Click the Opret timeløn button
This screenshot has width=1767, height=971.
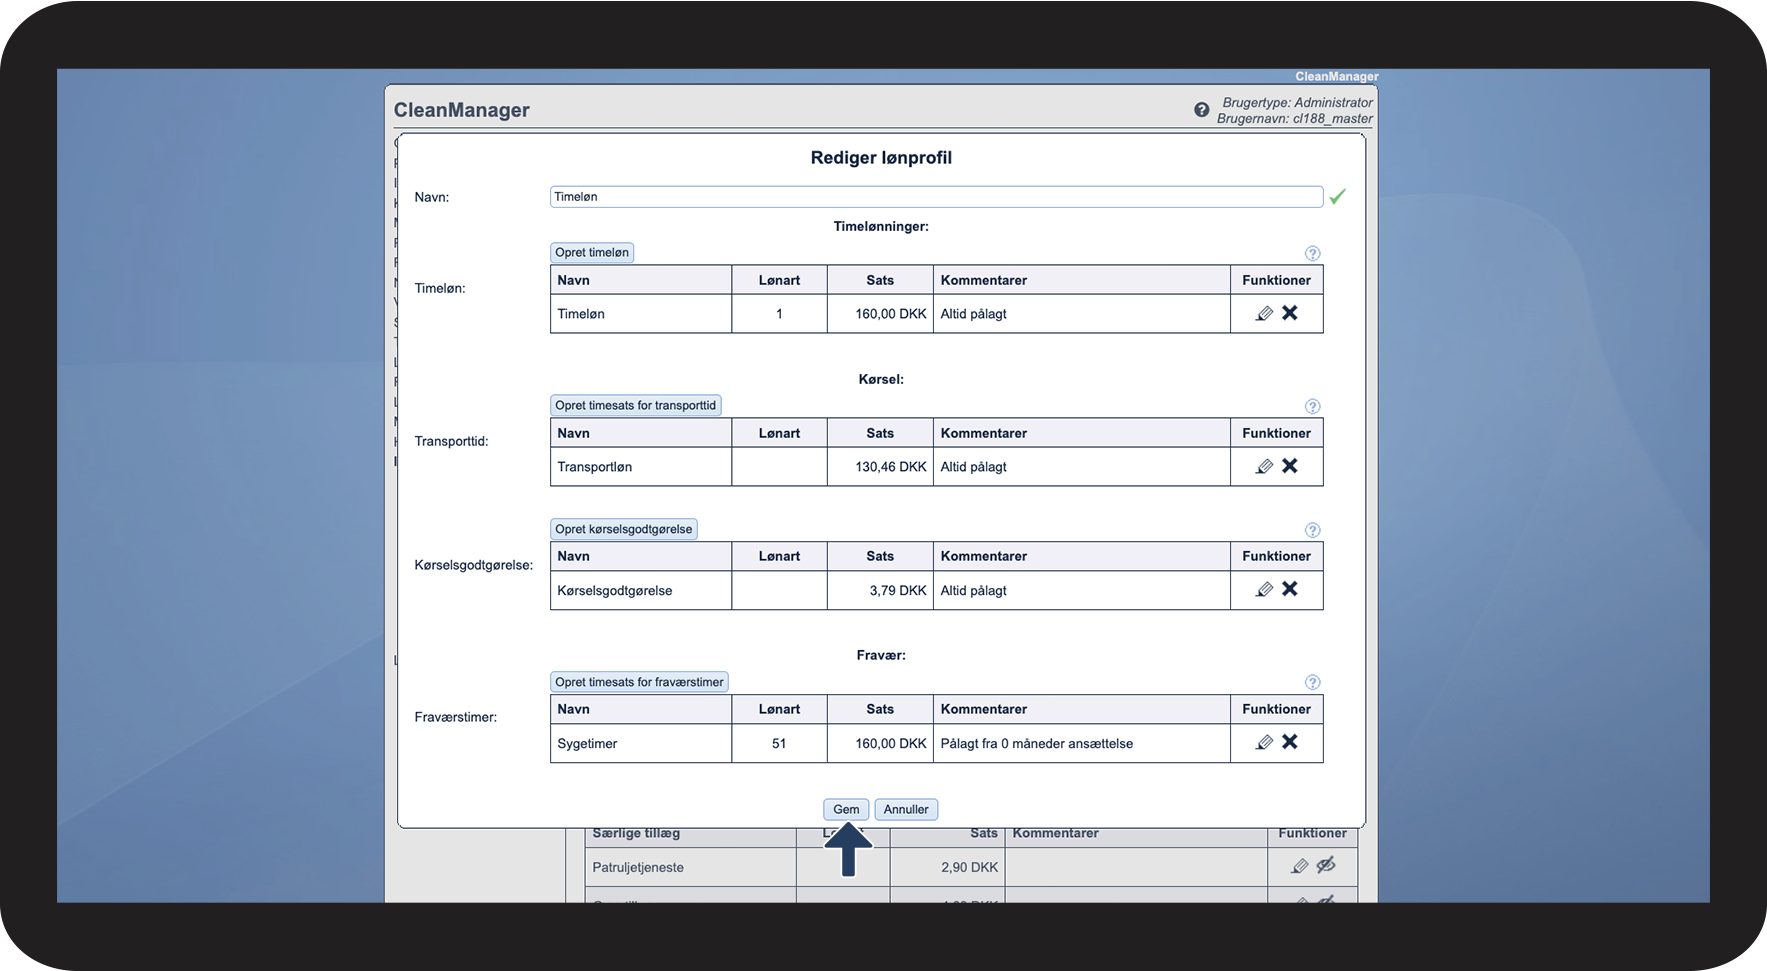(x=592, y=253)
